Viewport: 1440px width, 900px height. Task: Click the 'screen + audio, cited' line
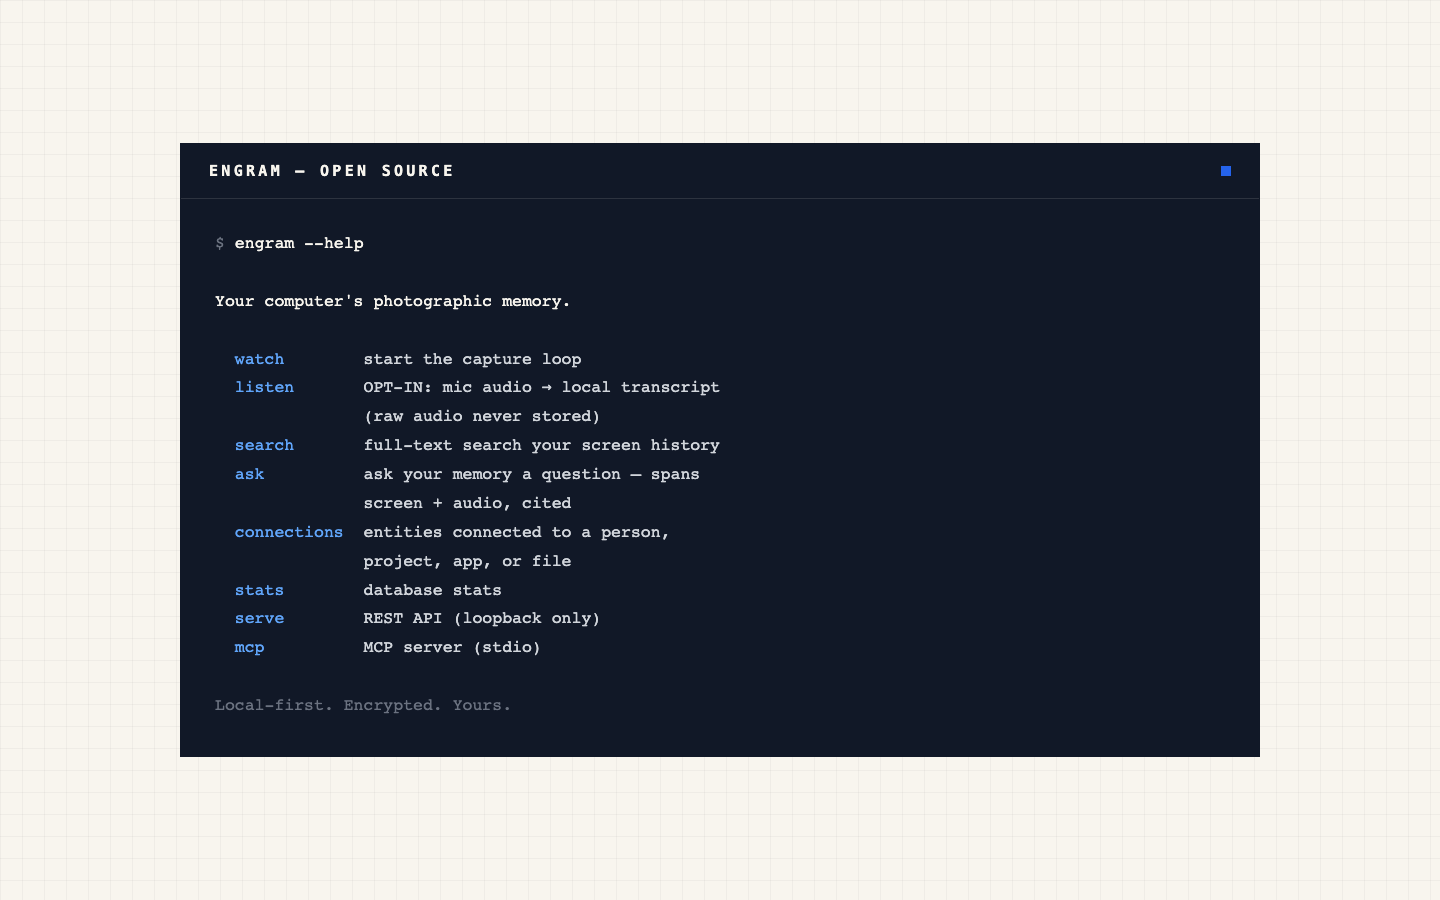(x=467, y=503)
